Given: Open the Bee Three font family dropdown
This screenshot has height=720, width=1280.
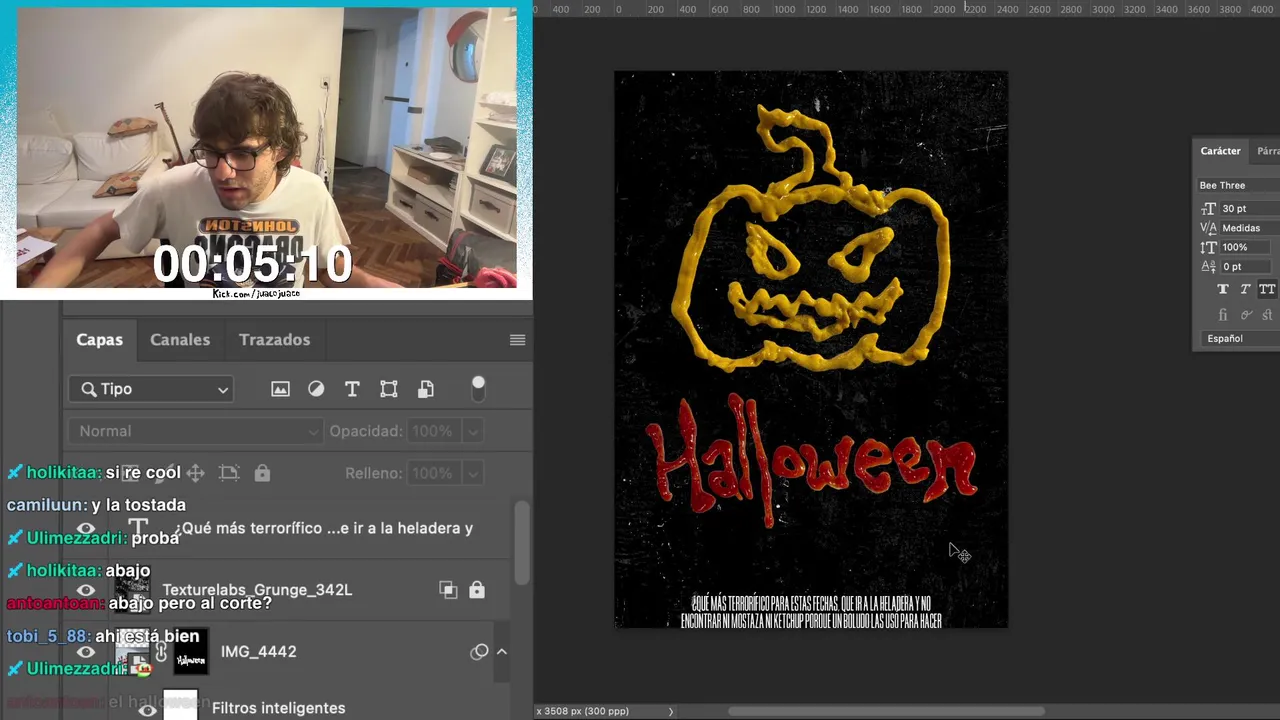Looking at the screenshot, I should [1238, 185].
